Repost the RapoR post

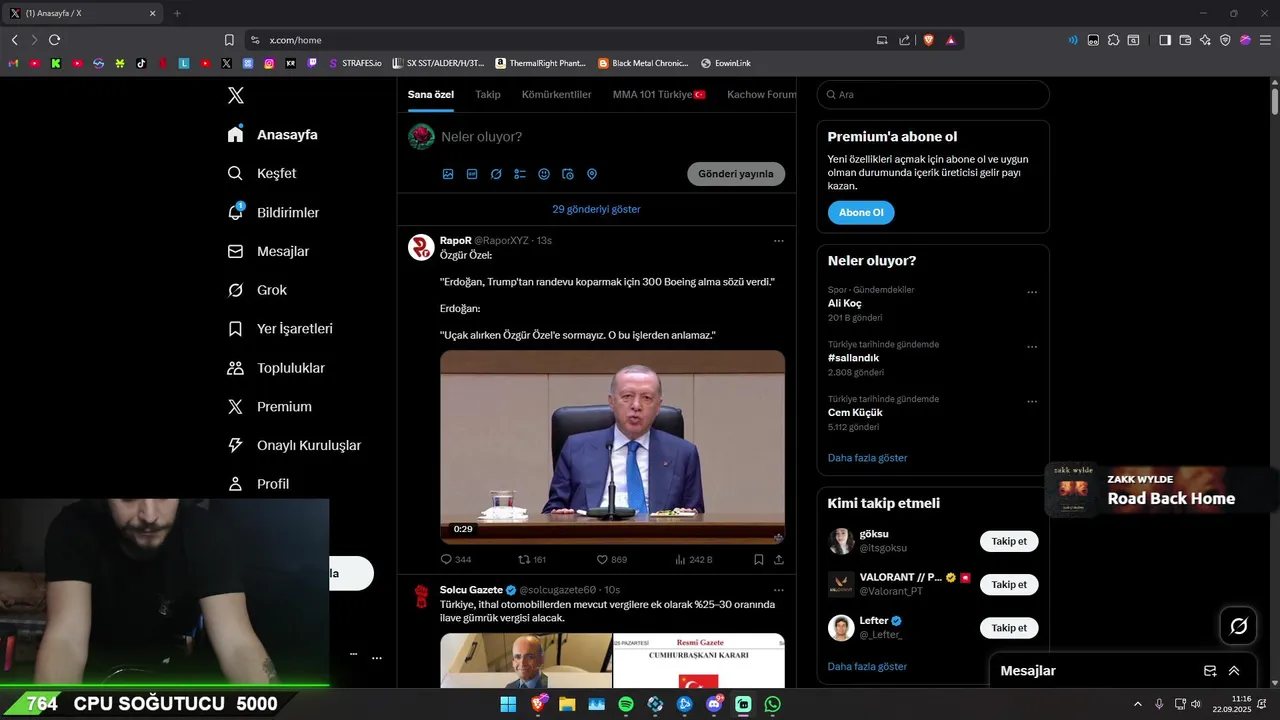(532, 560)
